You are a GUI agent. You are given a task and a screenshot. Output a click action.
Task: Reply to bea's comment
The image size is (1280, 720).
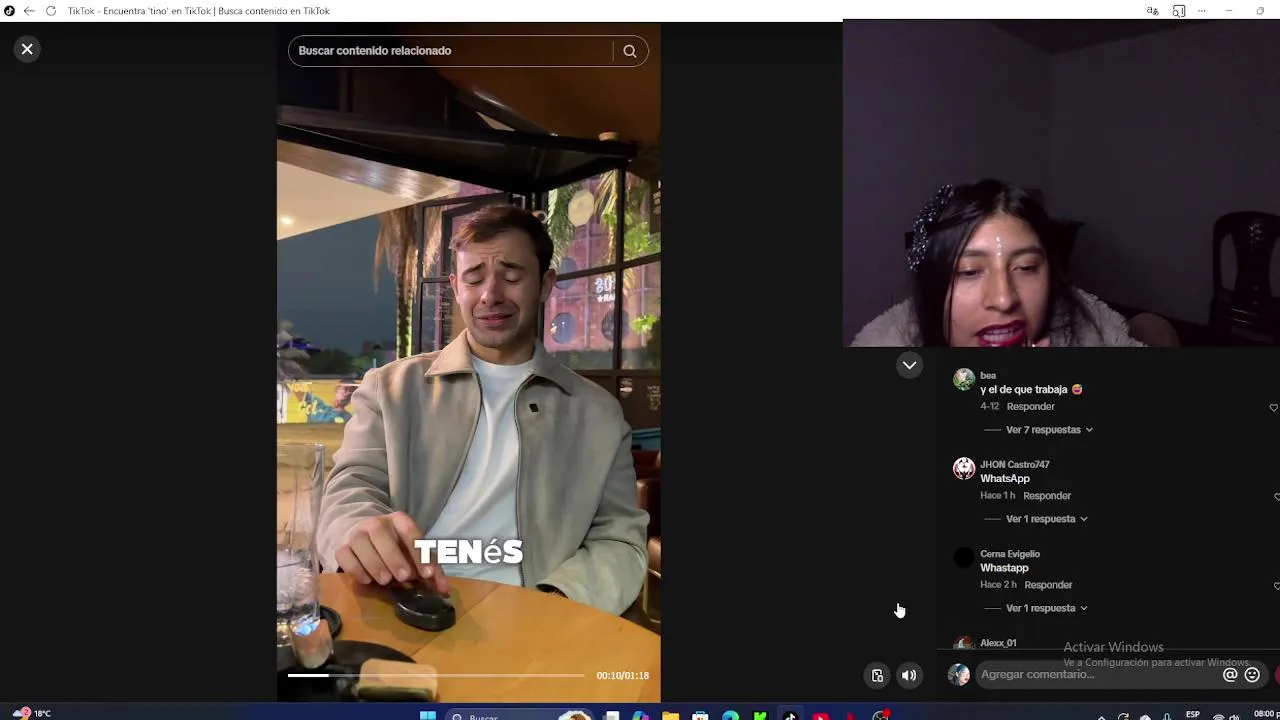coord(1031,407)
